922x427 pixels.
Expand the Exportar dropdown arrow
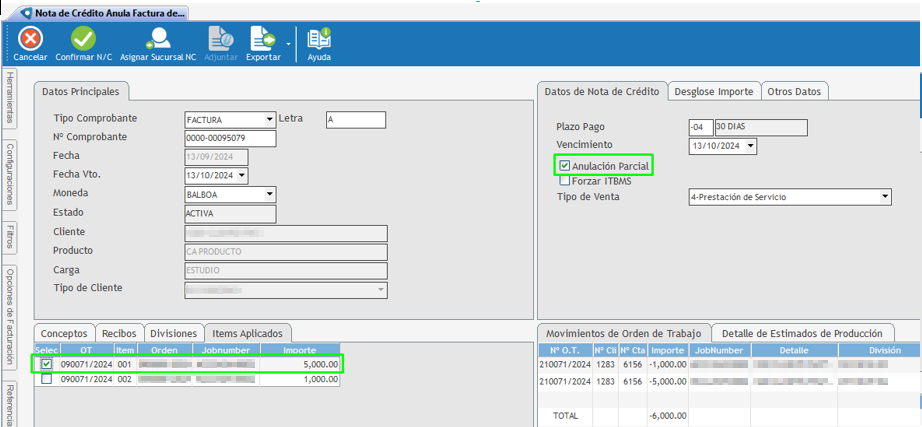(288, 43)
